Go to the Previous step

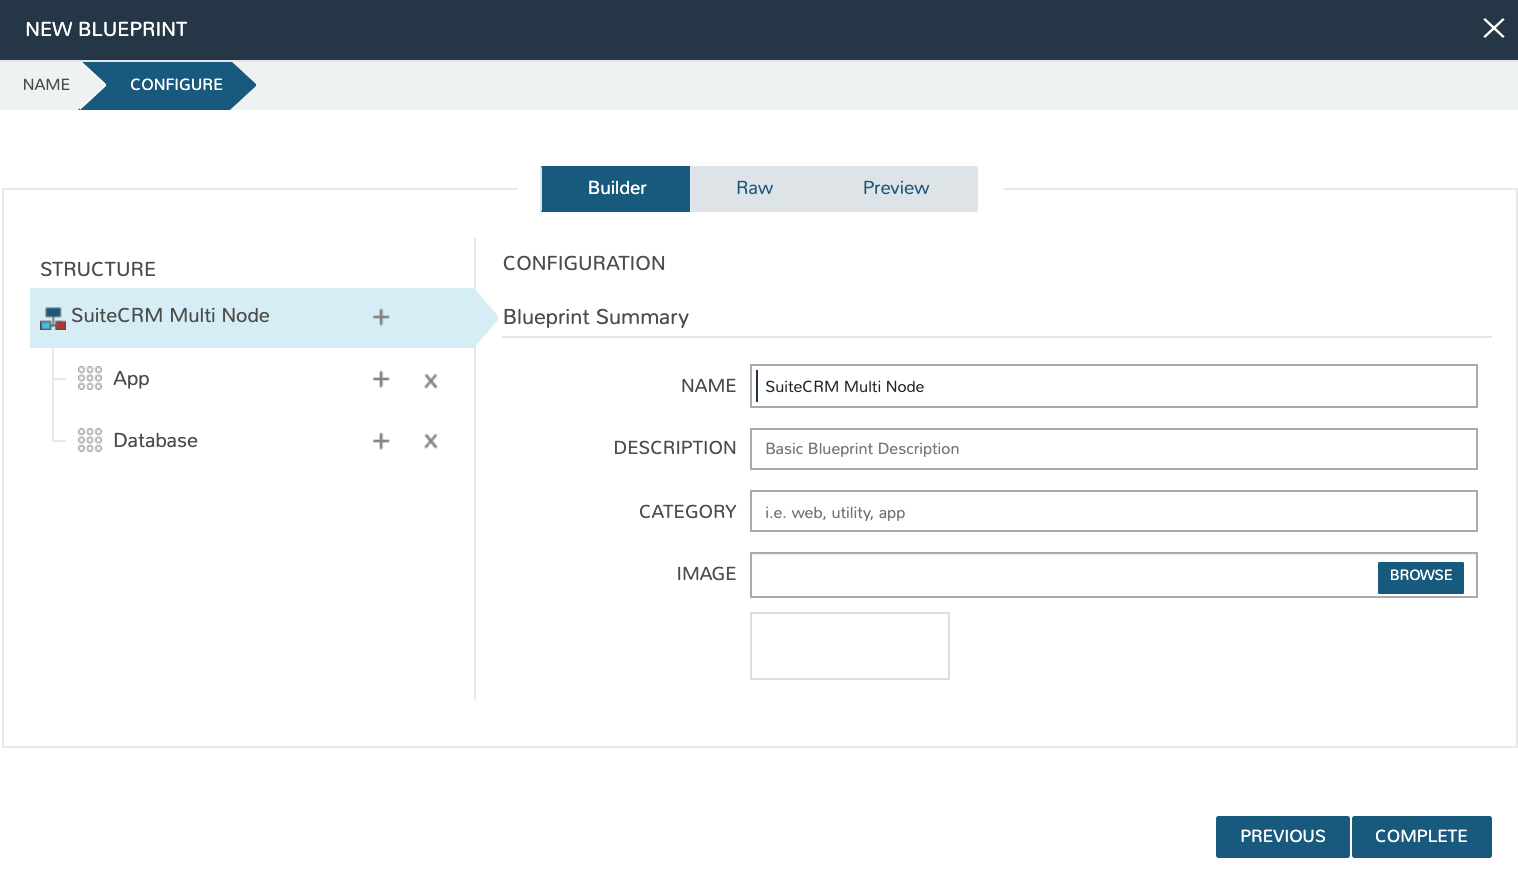click(1282, 836)
